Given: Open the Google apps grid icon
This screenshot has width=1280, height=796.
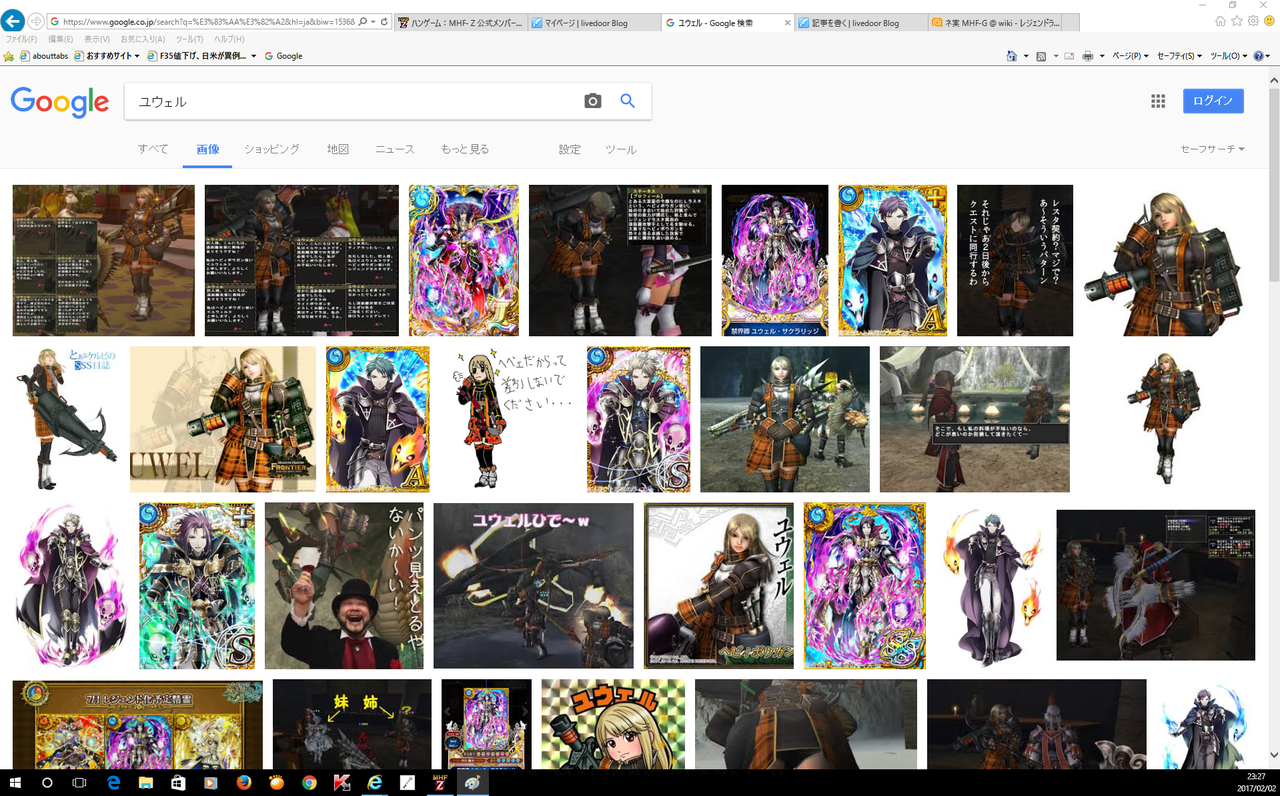Looking at the screenshot, I should [x=1158, y=101].
